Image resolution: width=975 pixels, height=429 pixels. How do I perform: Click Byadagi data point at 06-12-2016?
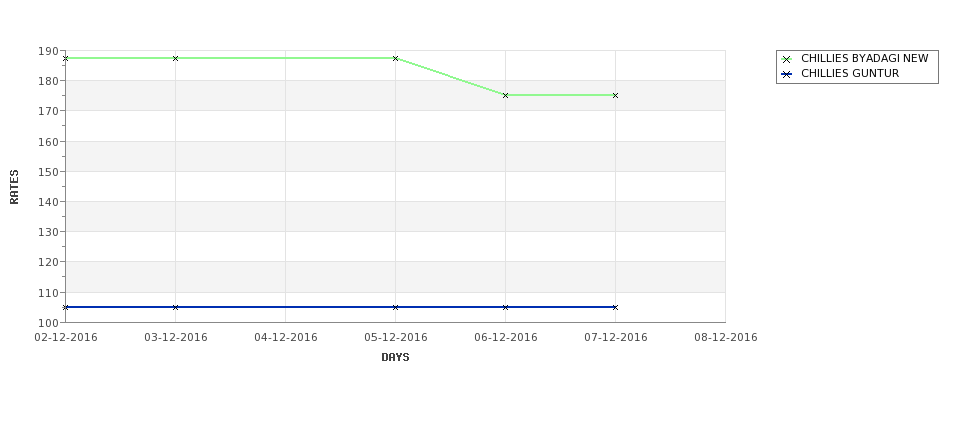[x=506, y=95]
